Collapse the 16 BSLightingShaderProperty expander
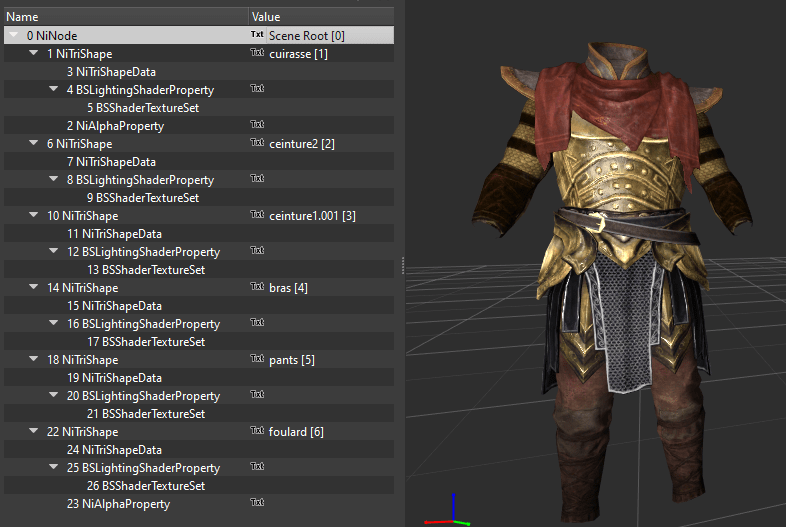The height and width of the screenshot is (527, 786). pos(54,323)
